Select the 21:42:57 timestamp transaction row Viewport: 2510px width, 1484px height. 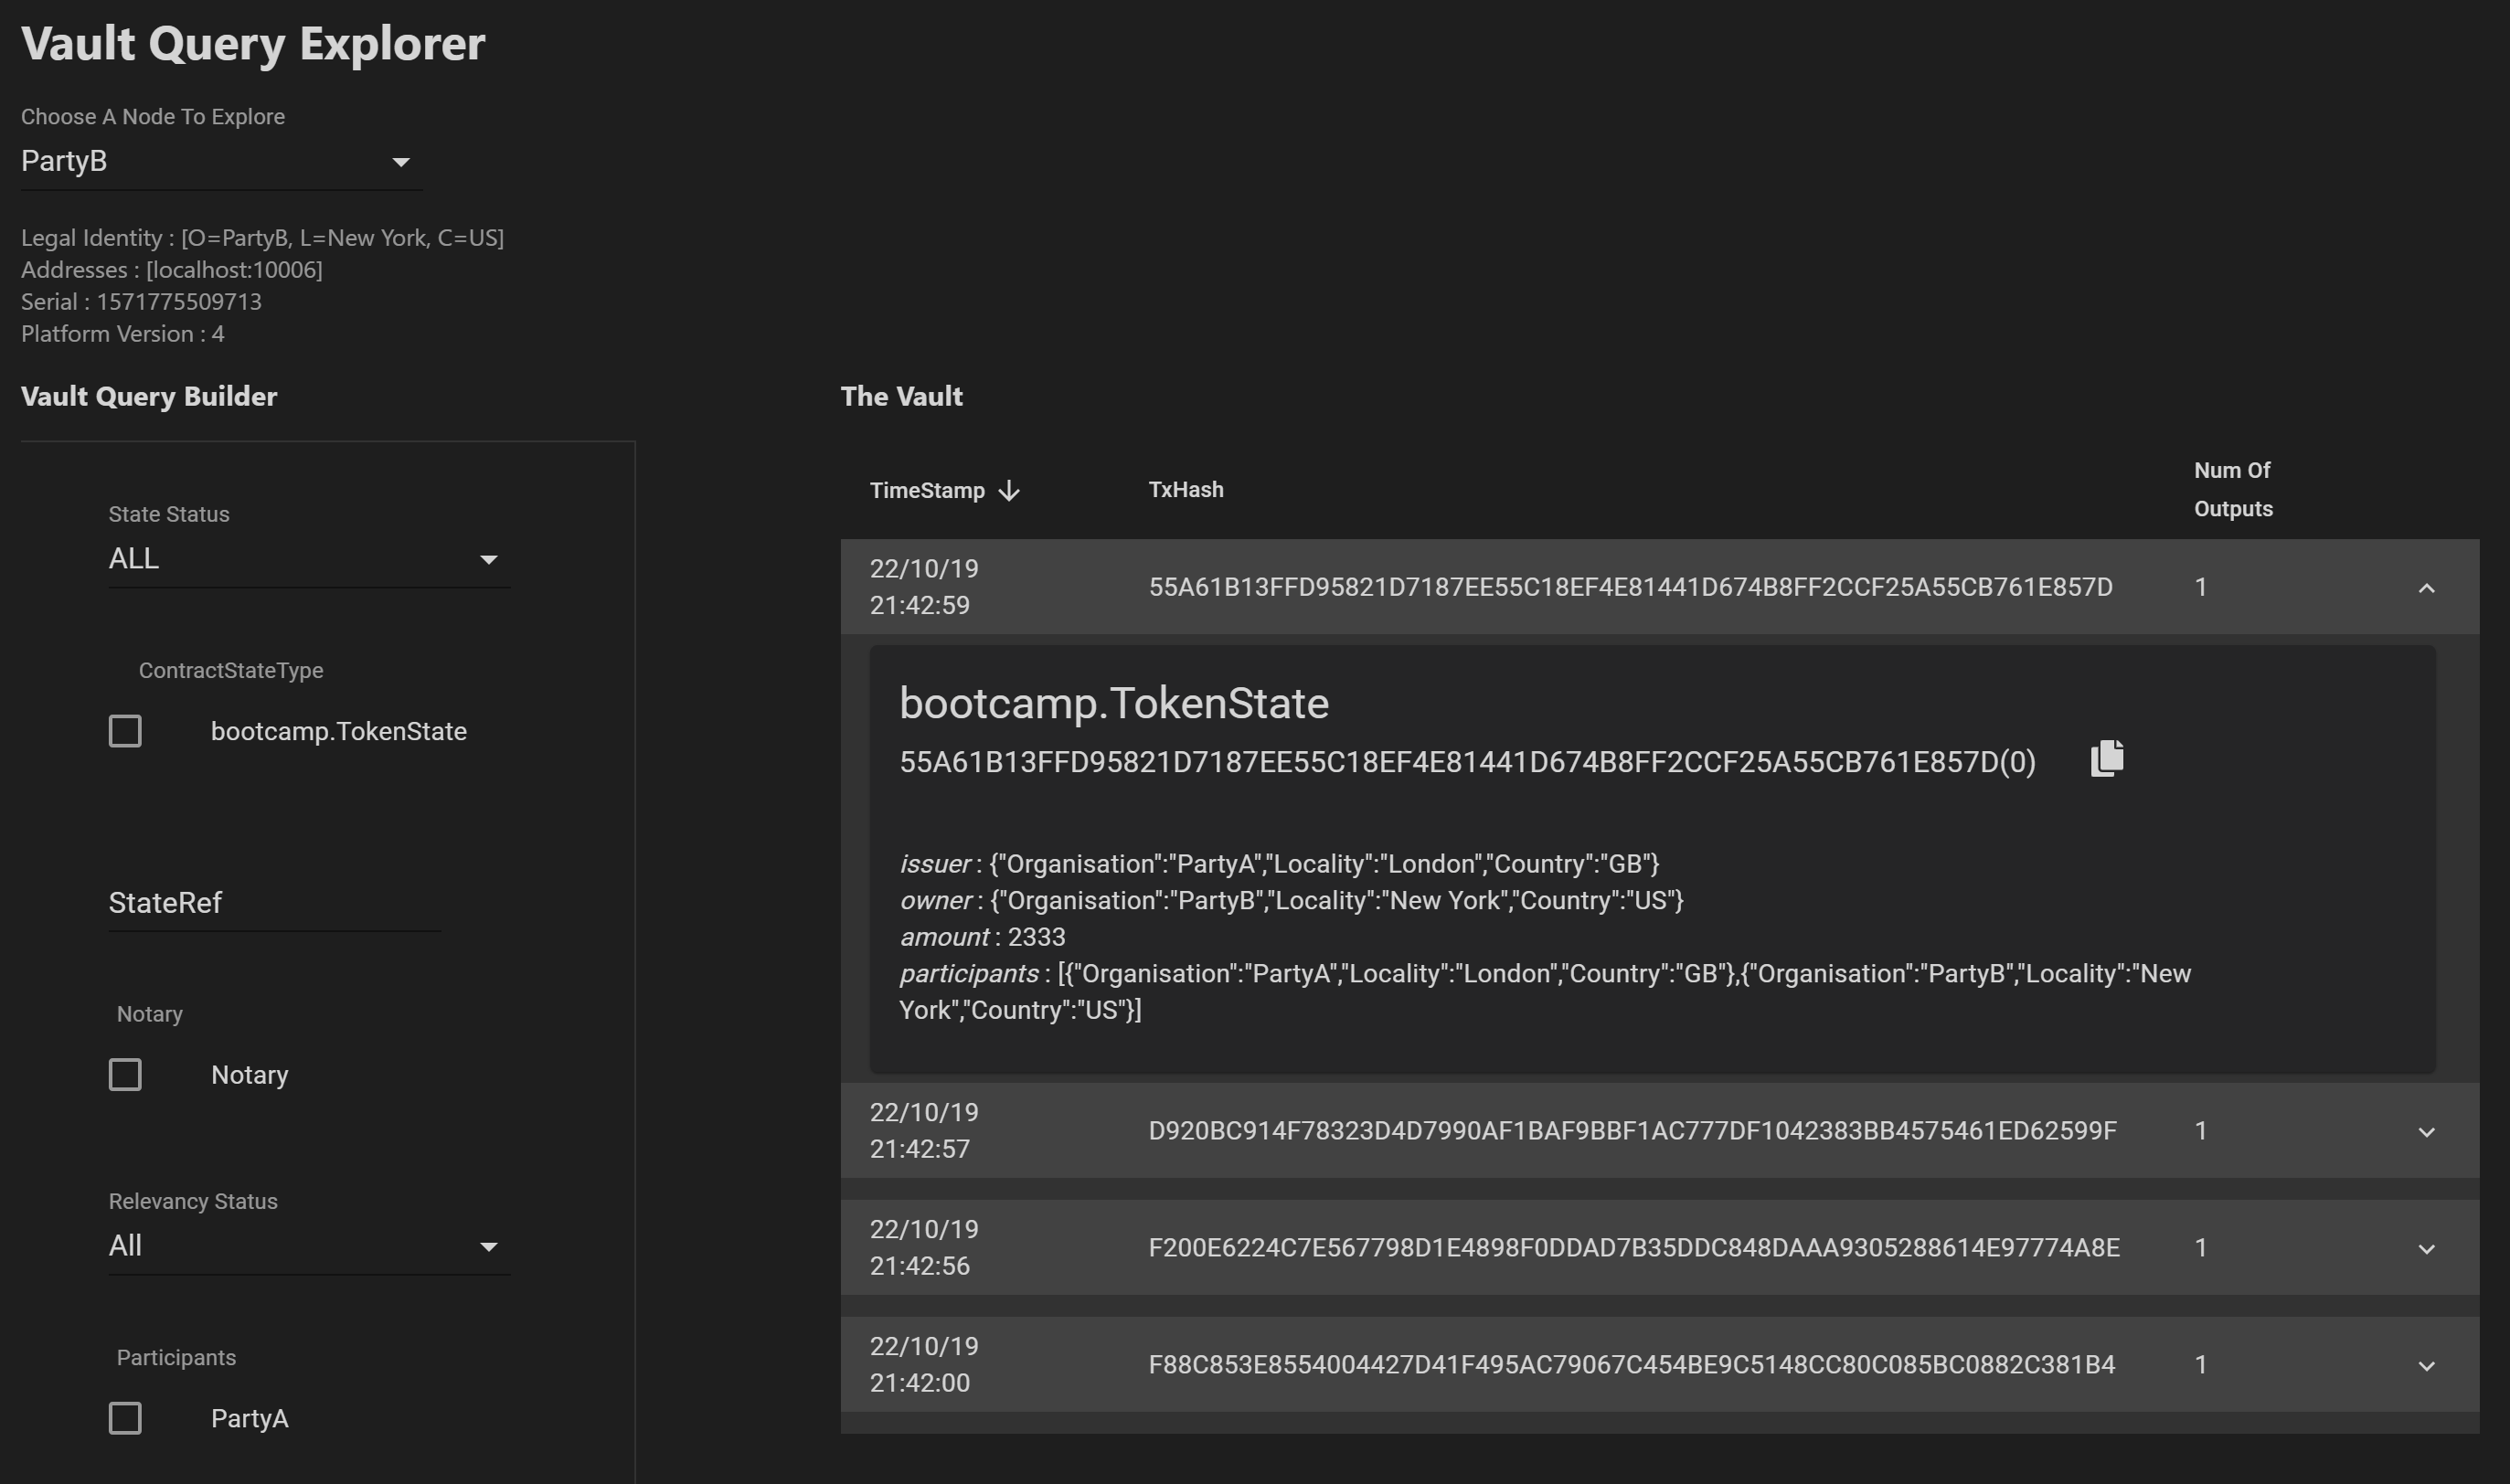[x=920, y=1131]
